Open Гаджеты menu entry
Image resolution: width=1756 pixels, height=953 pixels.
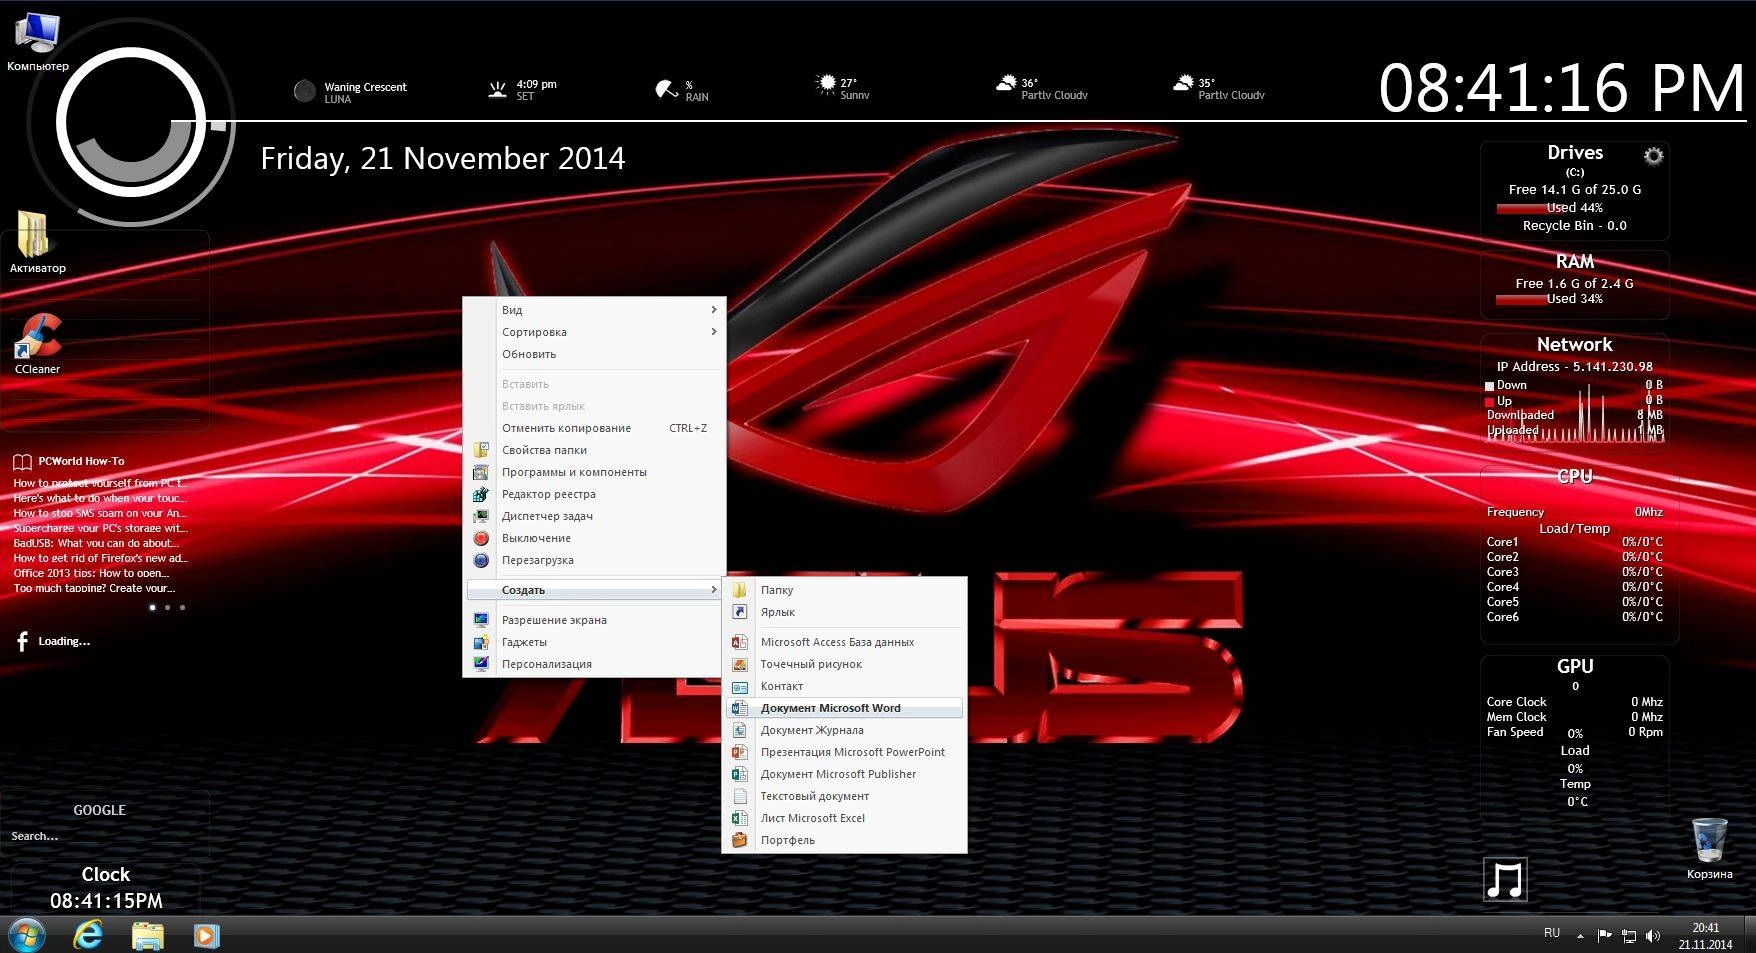click(595, 642)
